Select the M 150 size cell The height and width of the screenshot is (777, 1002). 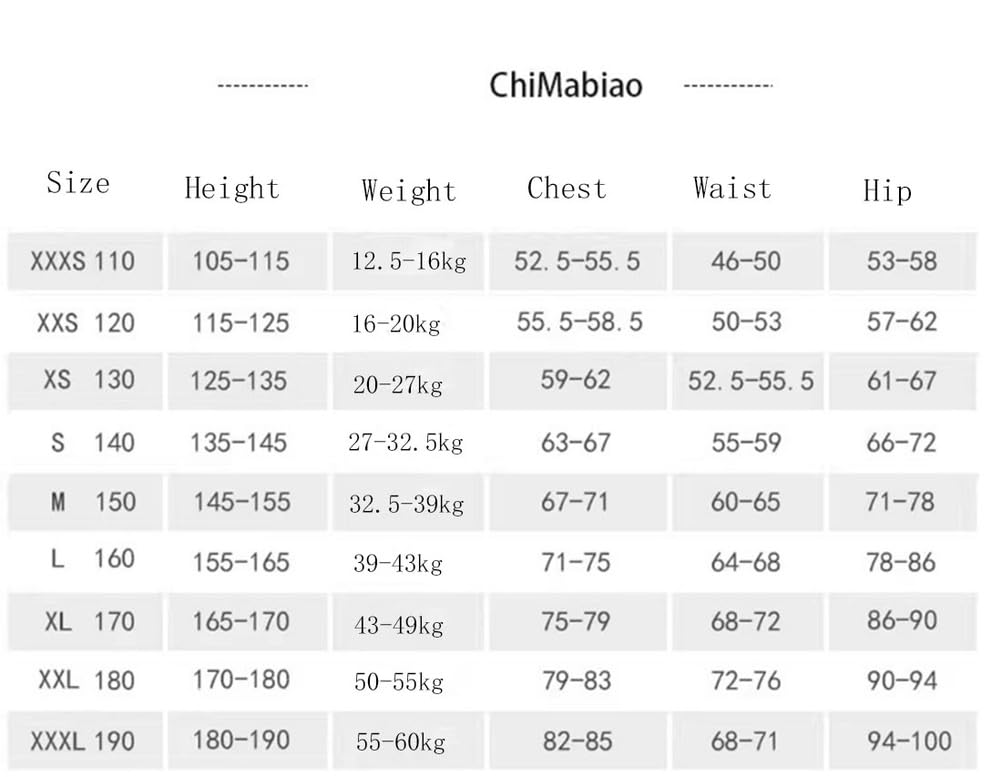93,502
